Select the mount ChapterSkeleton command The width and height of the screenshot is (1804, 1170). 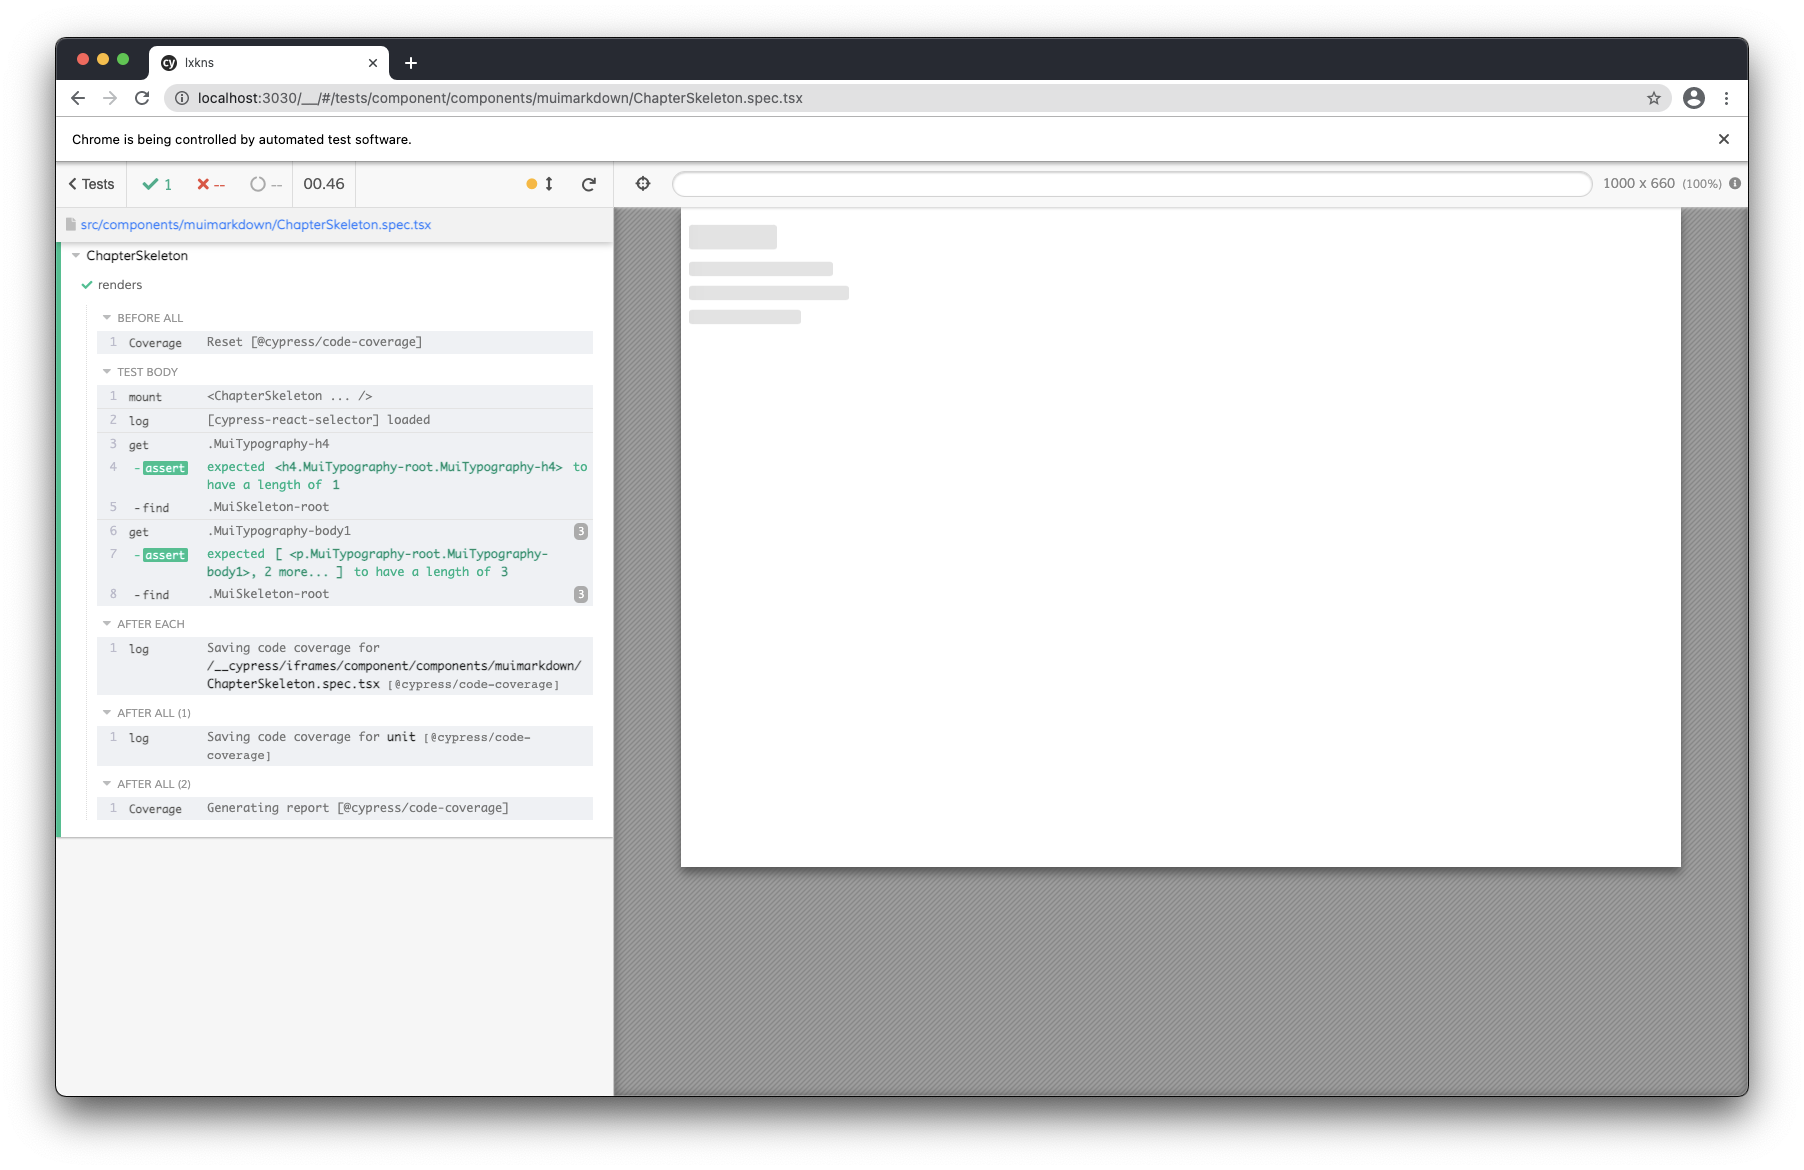pyautogui.click(x=345, y=396)
